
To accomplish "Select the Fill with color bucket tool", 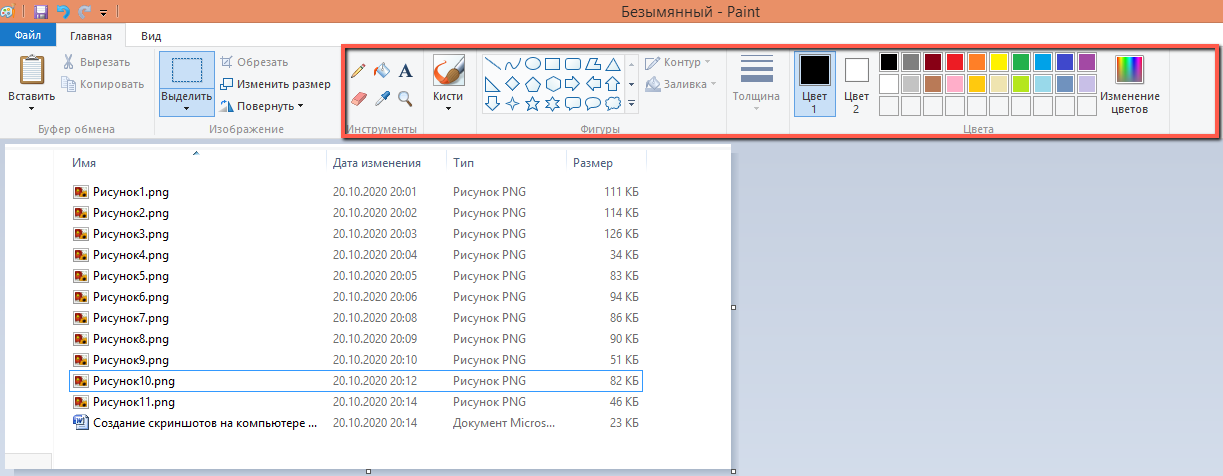I will [382, 71].
